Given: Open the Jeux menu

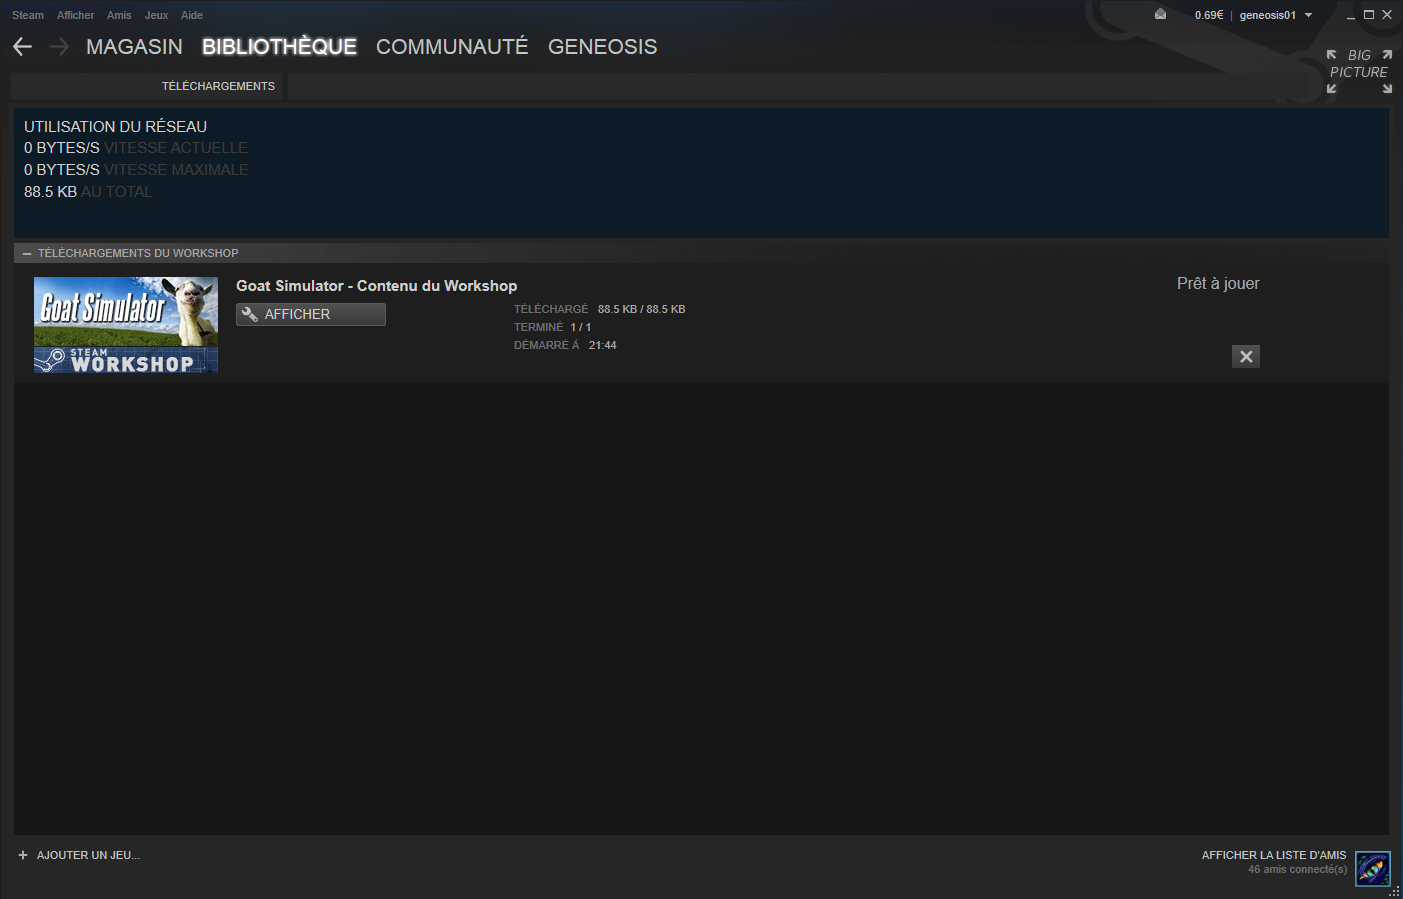Looking at the screenshot, I should (156, 15).
